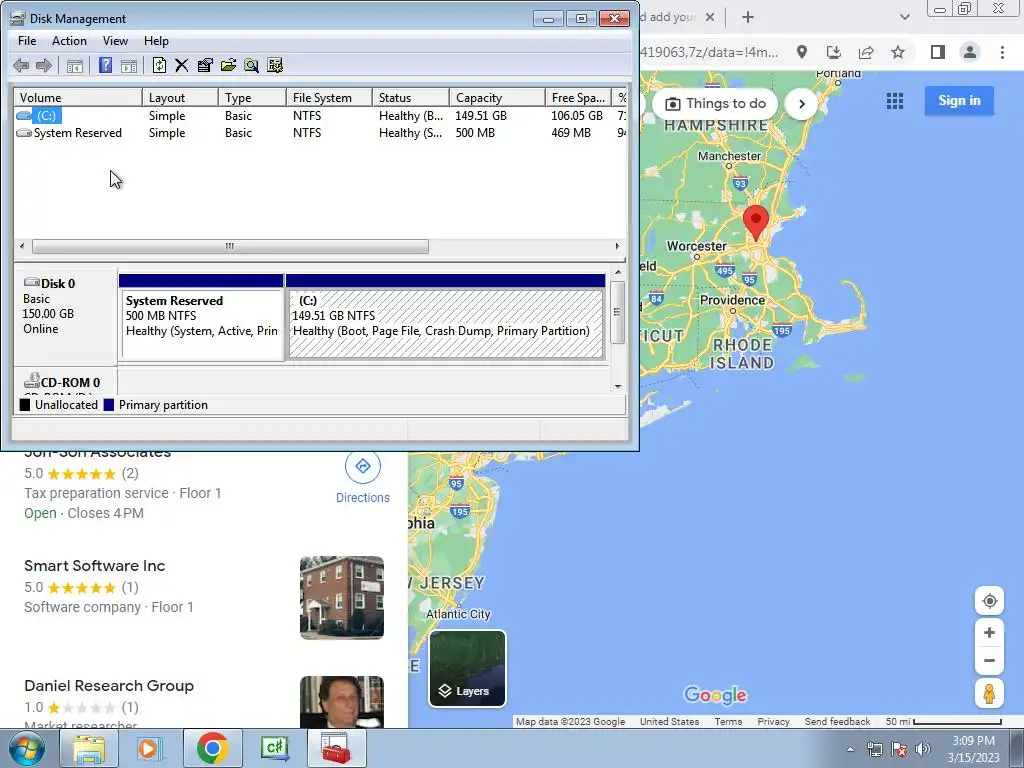Viewport: 1024px width, 768px height.
Task: Select the System Reserved partition block on Disk 0
Action: point(201,317)
